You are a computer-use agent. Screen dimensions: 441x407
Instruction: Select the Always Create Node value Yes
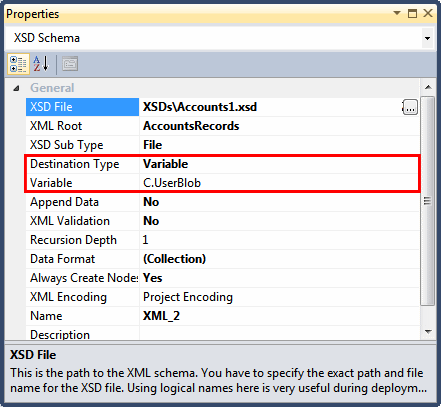(x=152, y=278)
